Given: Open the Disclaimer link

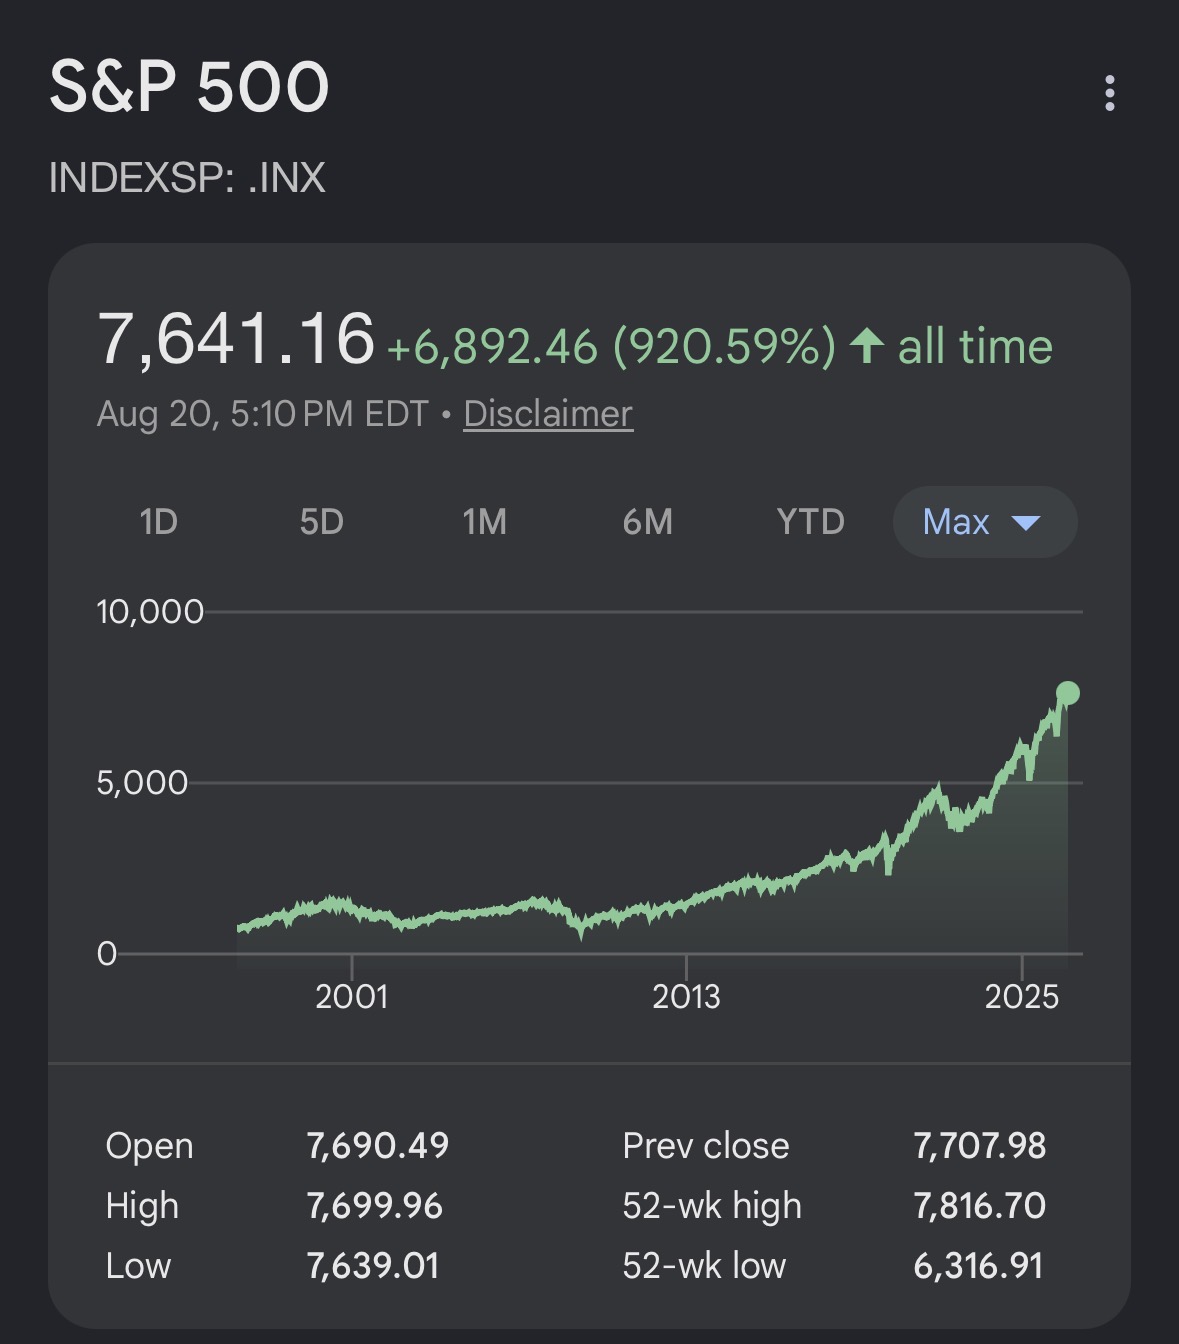Looking at the screenshot, I should 548,414.
